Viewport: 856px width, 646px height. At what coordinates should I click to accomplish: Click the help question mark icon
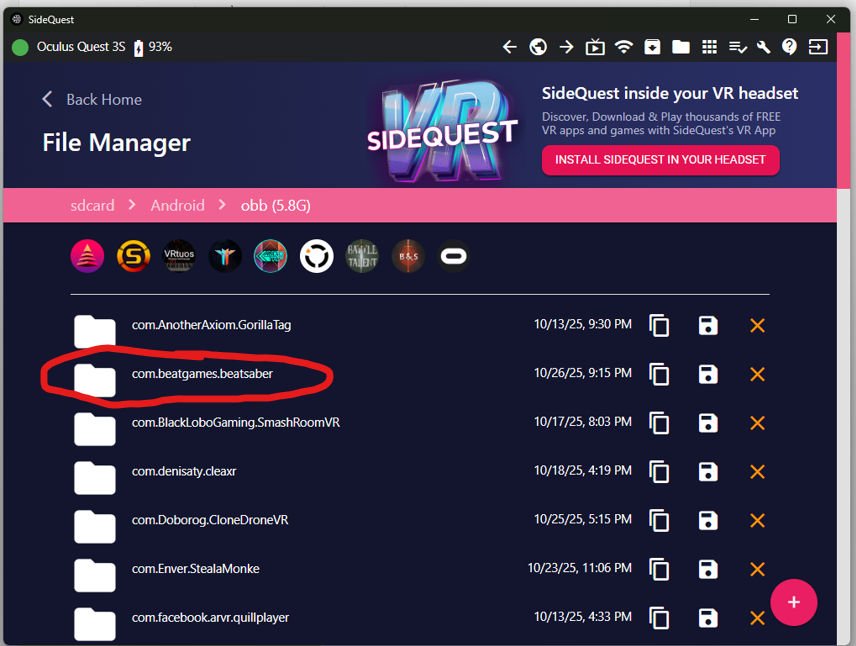[789, 47]
